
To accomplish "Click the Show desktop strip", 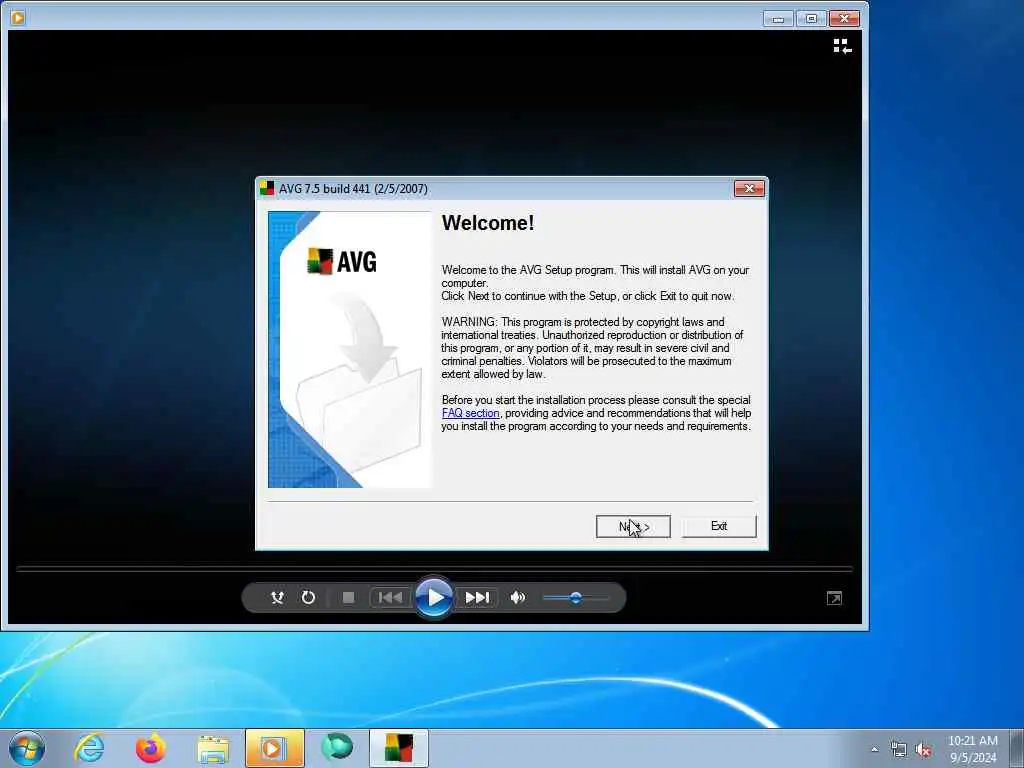I will point(1017,748).
